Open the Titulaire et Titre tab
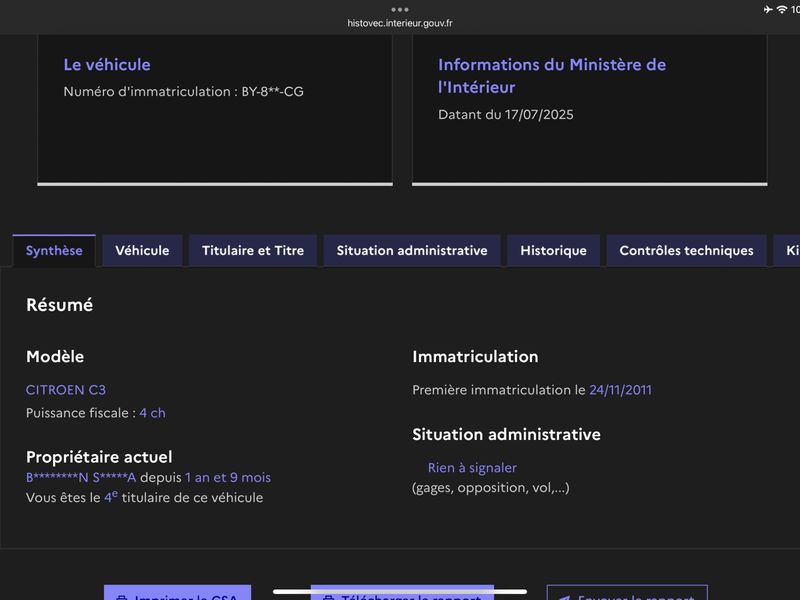The height and width of the screenshot is (600, 800). pos(253,251)
